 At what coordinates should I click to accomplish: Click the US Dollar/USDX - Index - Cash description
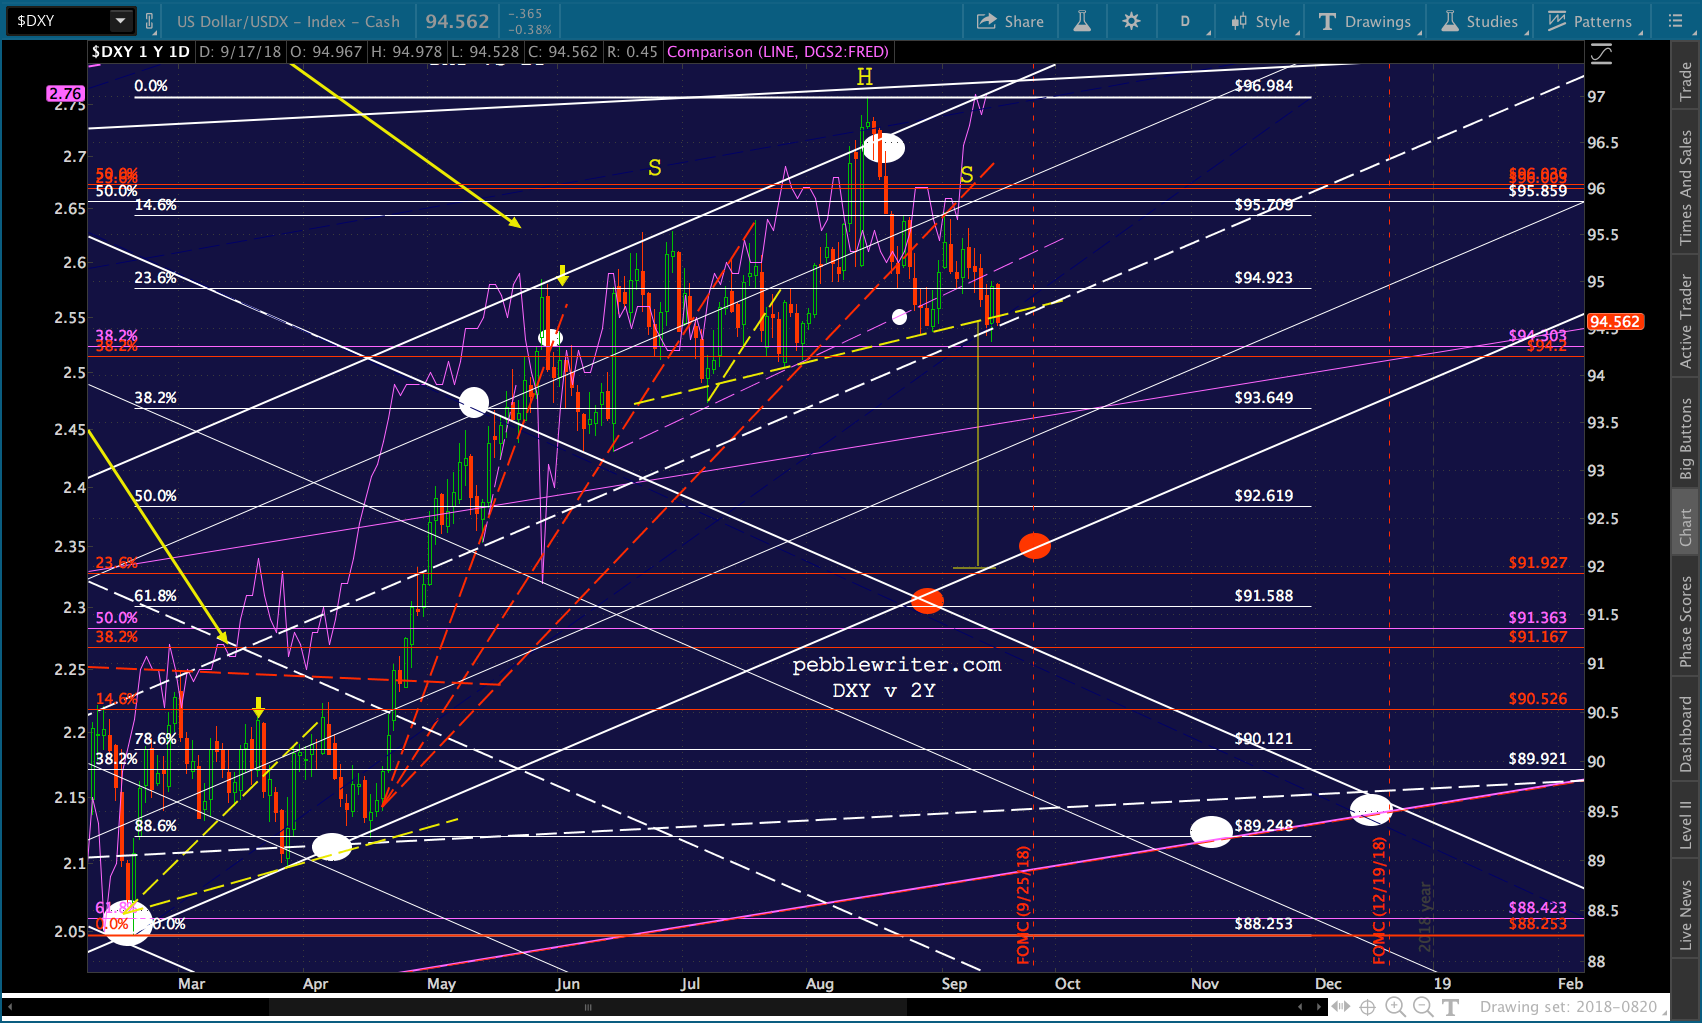(x=288, y=21)
